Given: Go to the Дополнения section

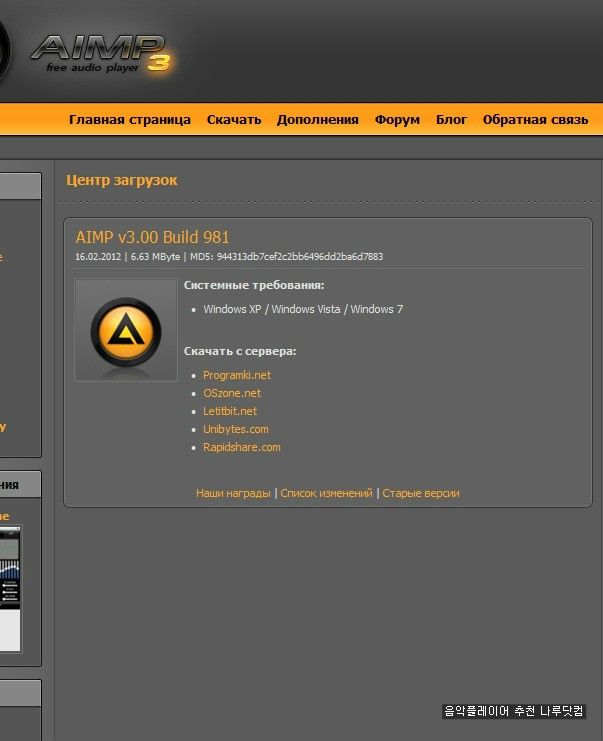Looking at the screenshot, I should pyautogui.click(x=318, y=120).
